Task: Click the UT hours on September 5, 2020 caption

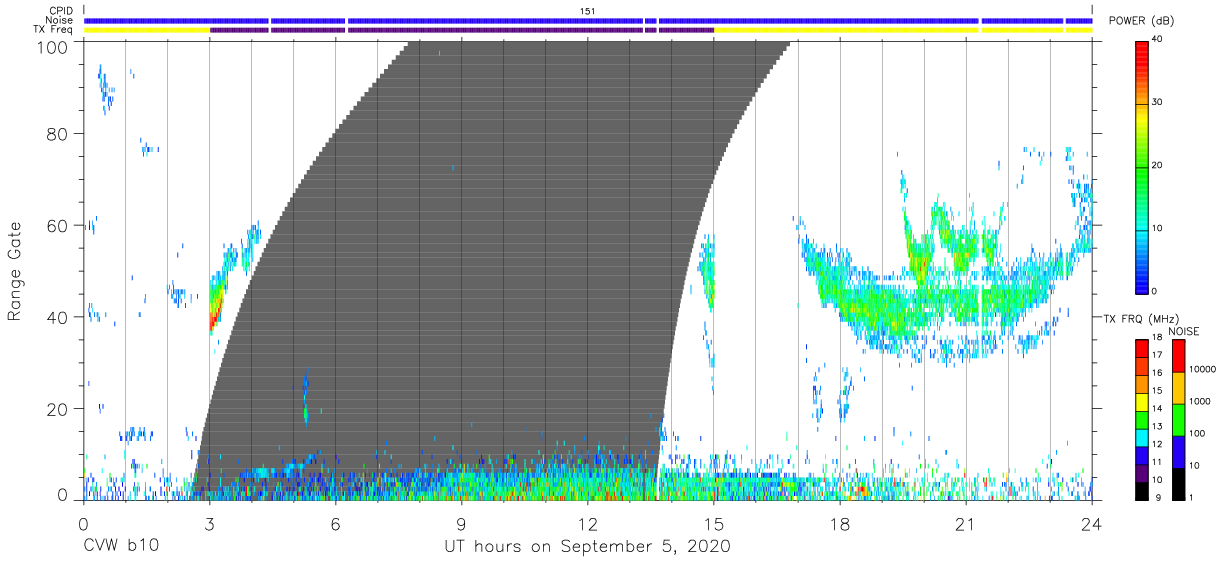Action: pos(587,547)
